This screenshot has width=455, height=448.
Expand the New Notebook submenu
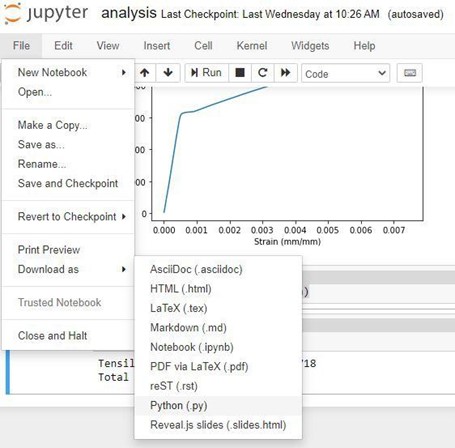click(68, 72)
